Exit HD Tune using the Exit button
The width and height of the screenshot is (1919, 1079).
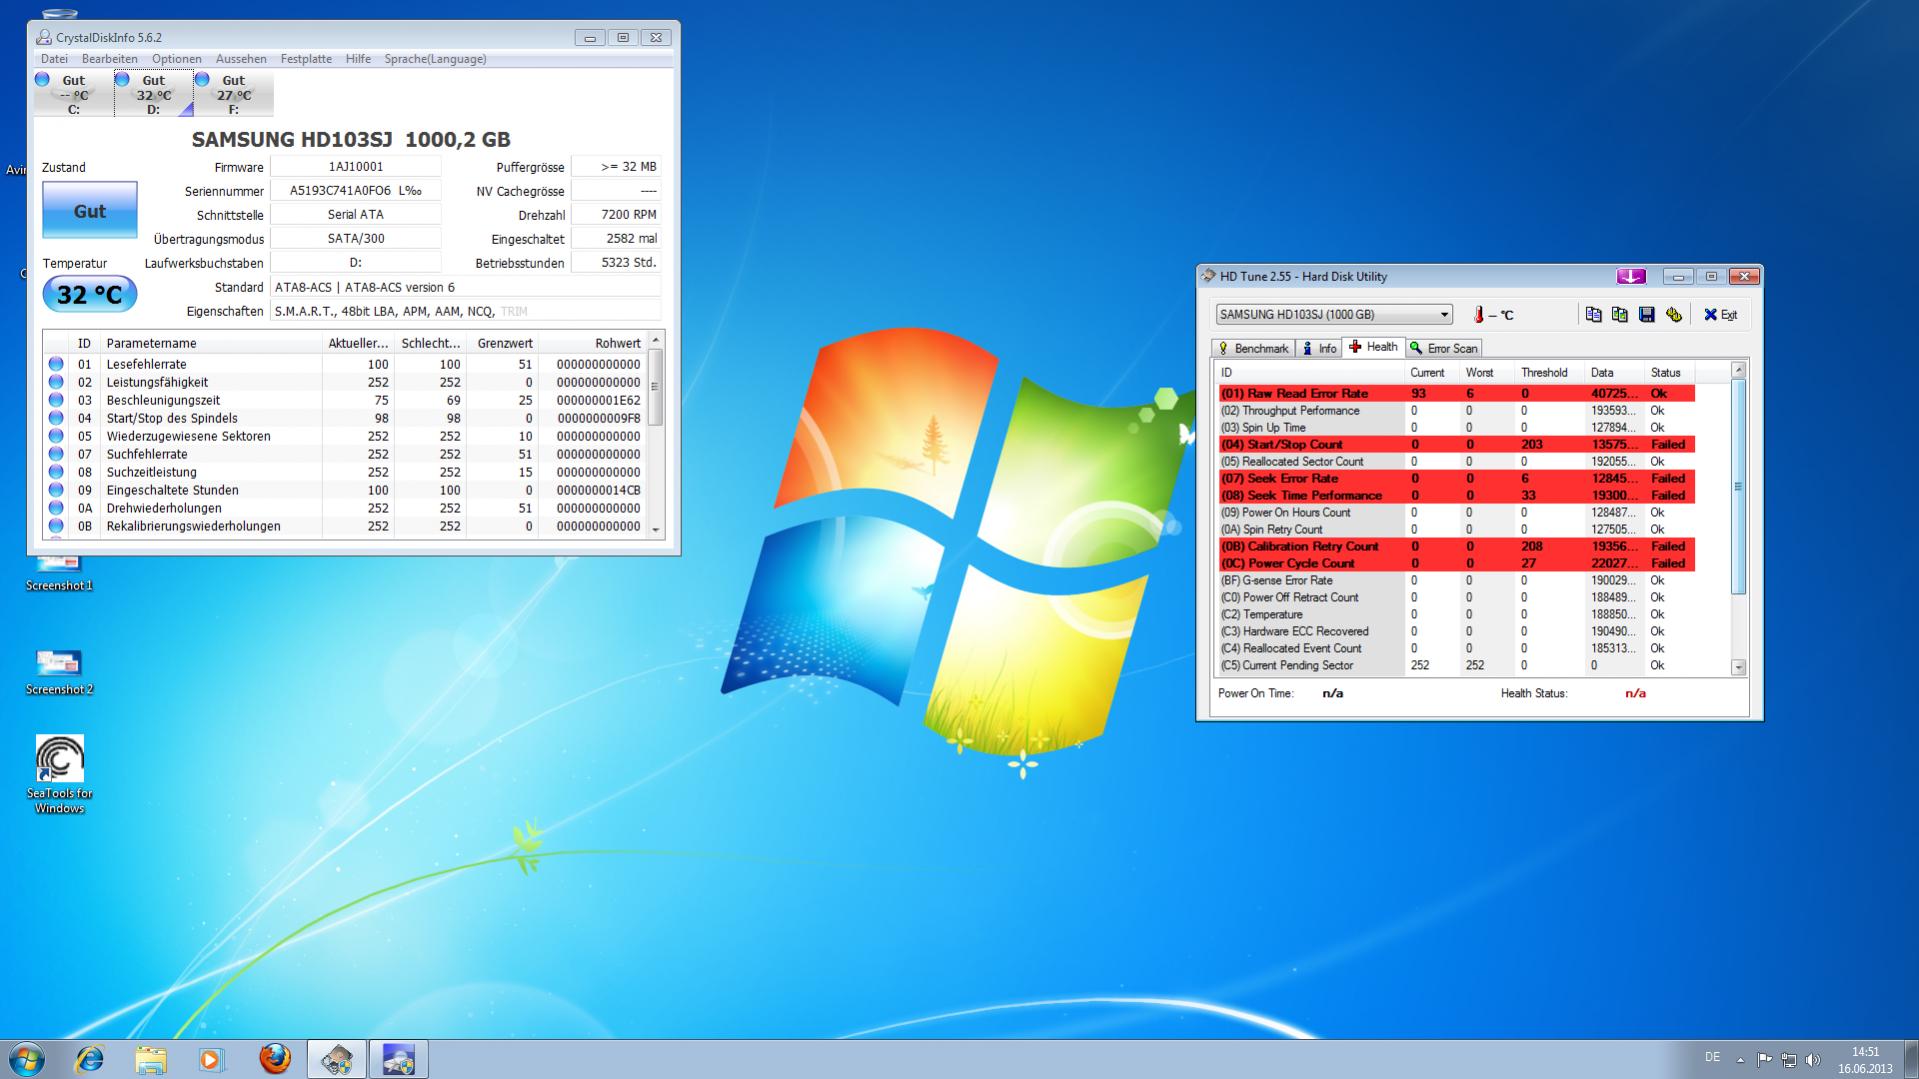pyautogui.click(x=1721, y=315)
